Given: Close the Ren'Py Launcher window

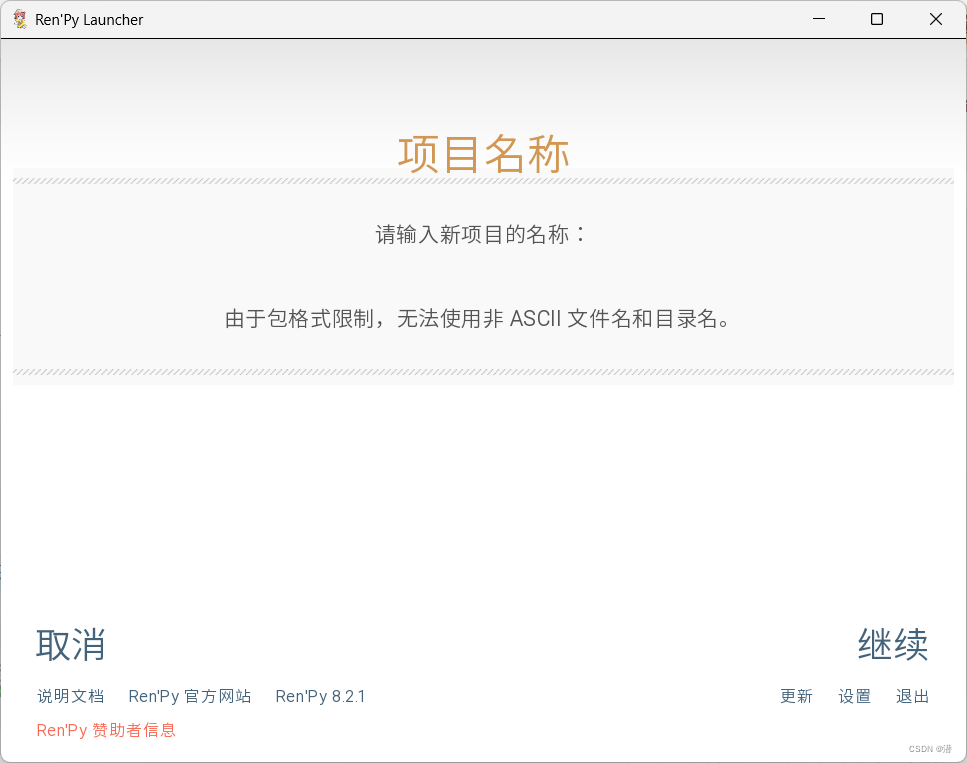Looking at the screenshot, I should click(935, 19).
